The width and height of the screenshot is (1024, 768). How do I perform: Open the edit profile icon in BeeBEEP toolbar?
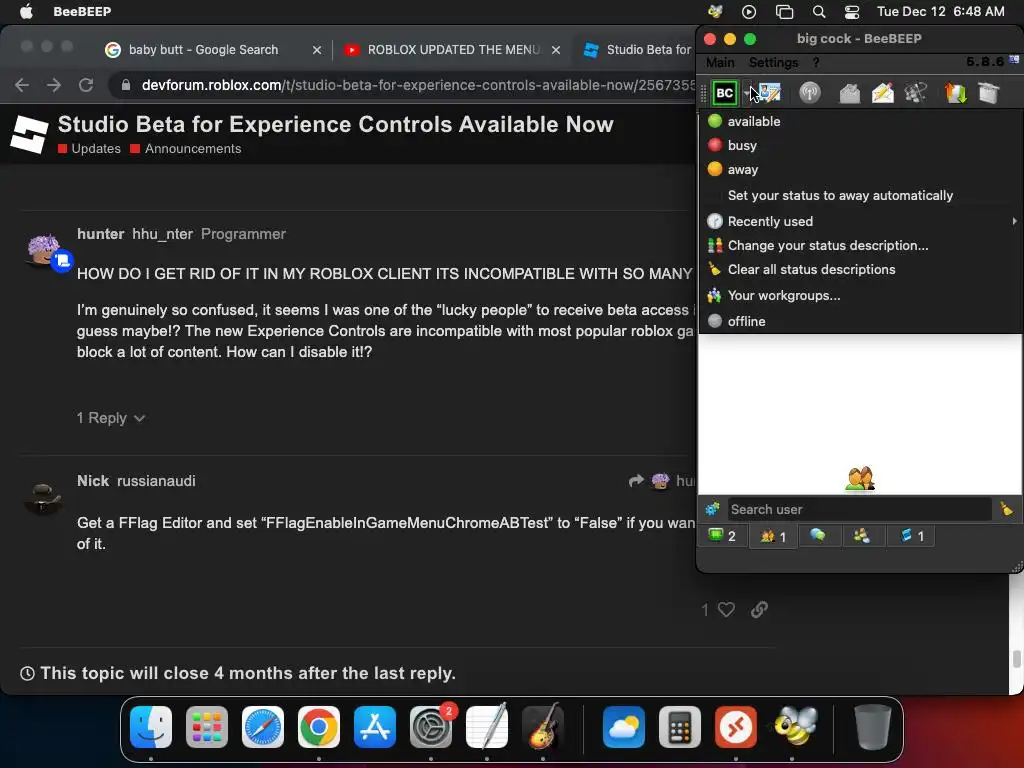point(769,93)
